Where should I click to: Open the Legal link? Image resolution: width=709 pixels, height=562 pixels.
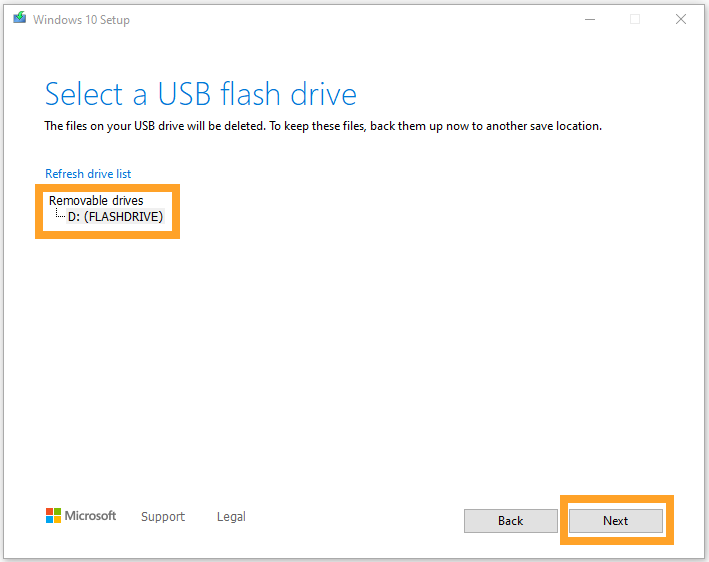click(231, 517)
